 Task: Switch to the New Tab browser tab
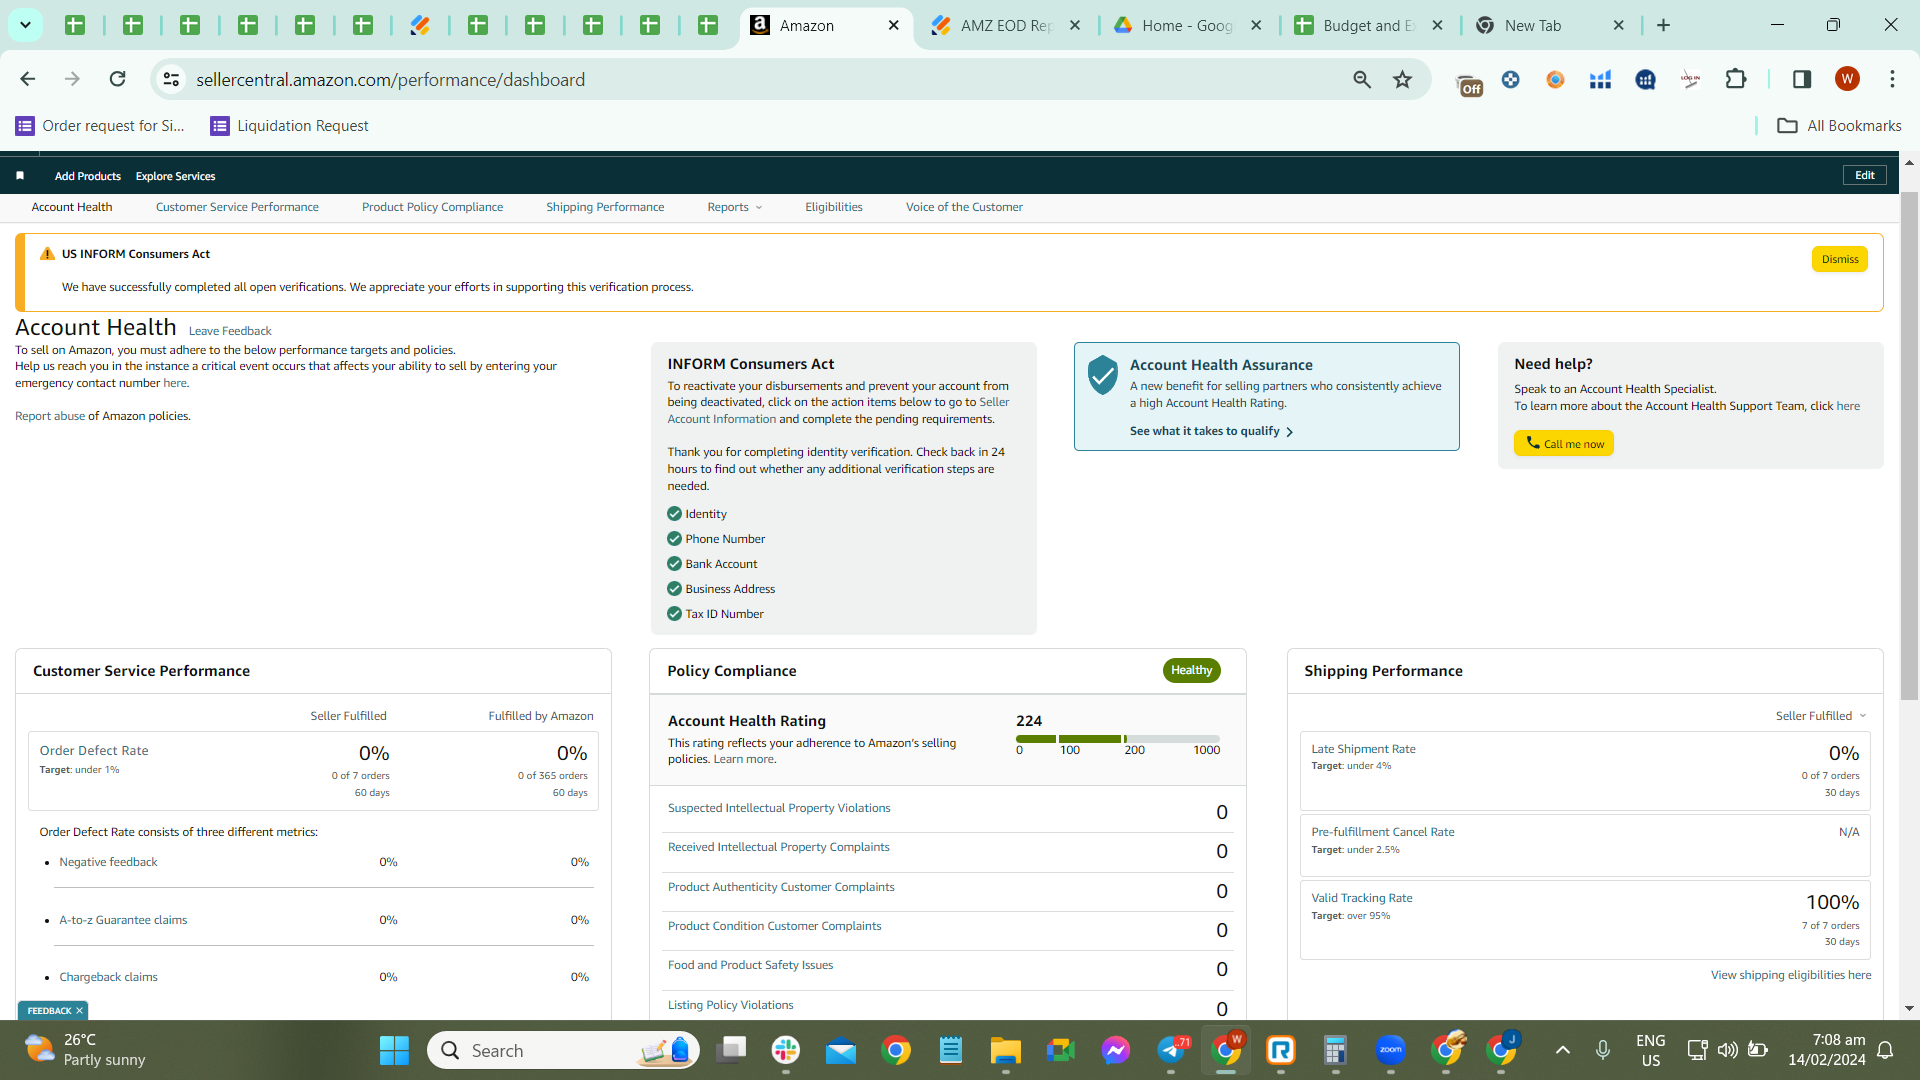coord(1551,25)
